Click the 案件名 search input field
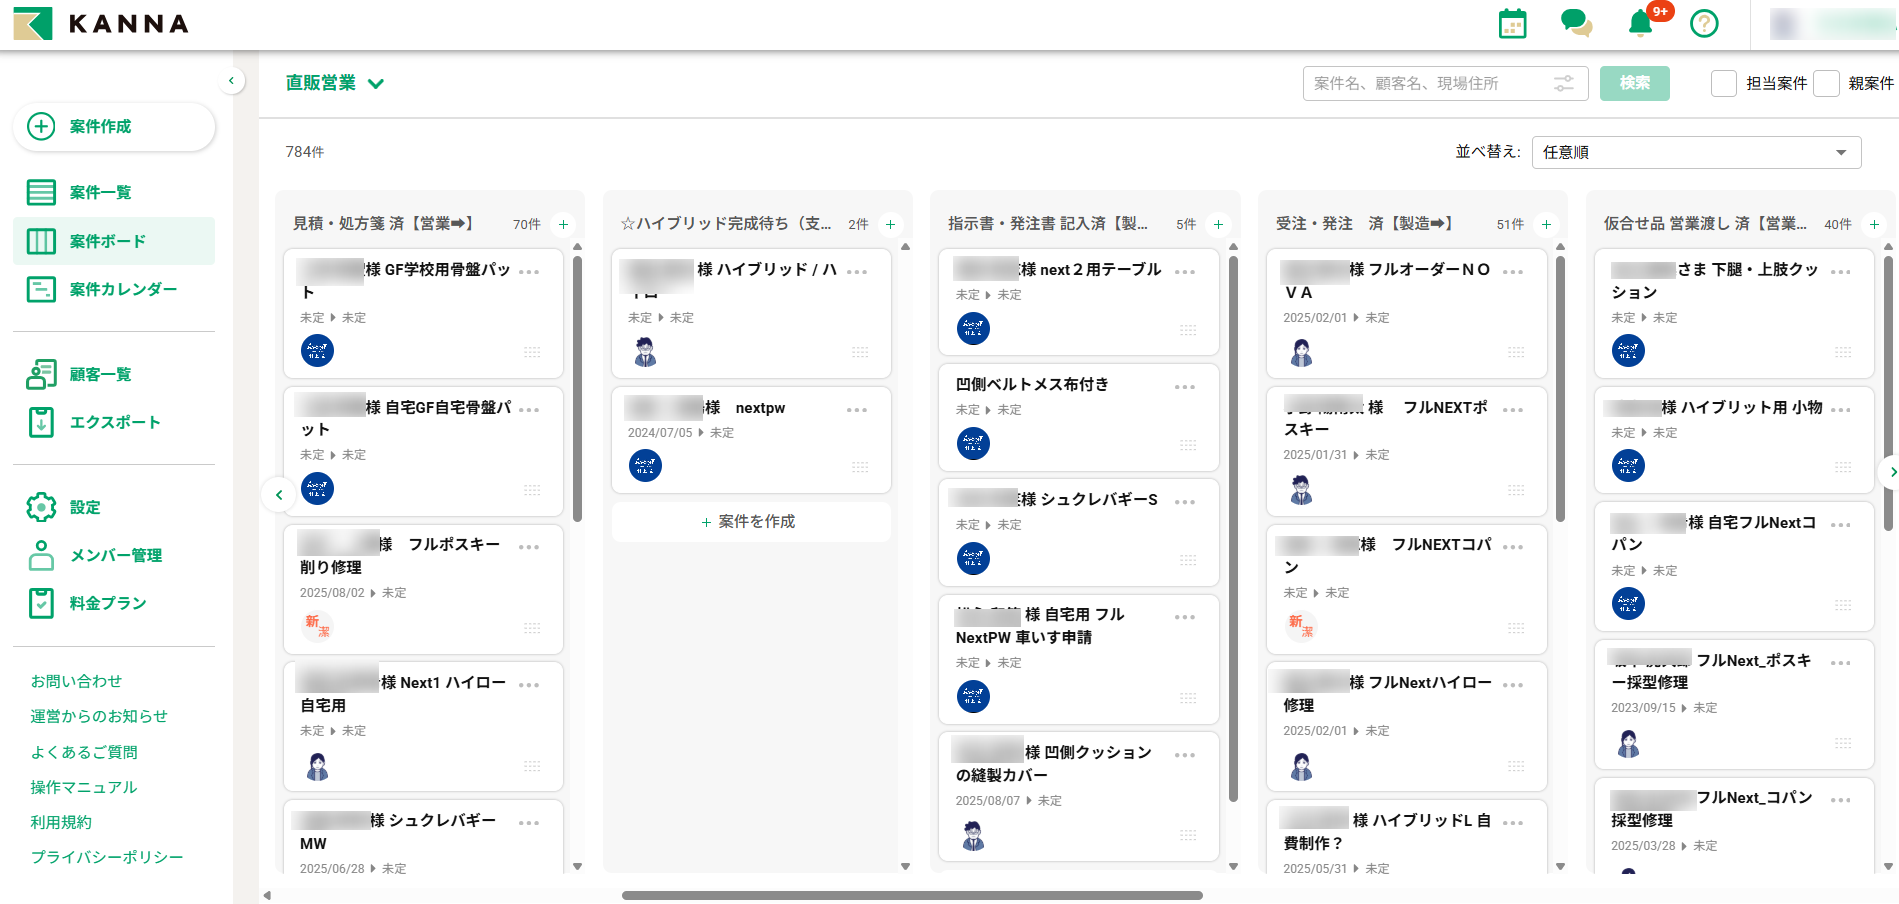The width and height of the screenshot is (1899, 904). point(1425,84)
